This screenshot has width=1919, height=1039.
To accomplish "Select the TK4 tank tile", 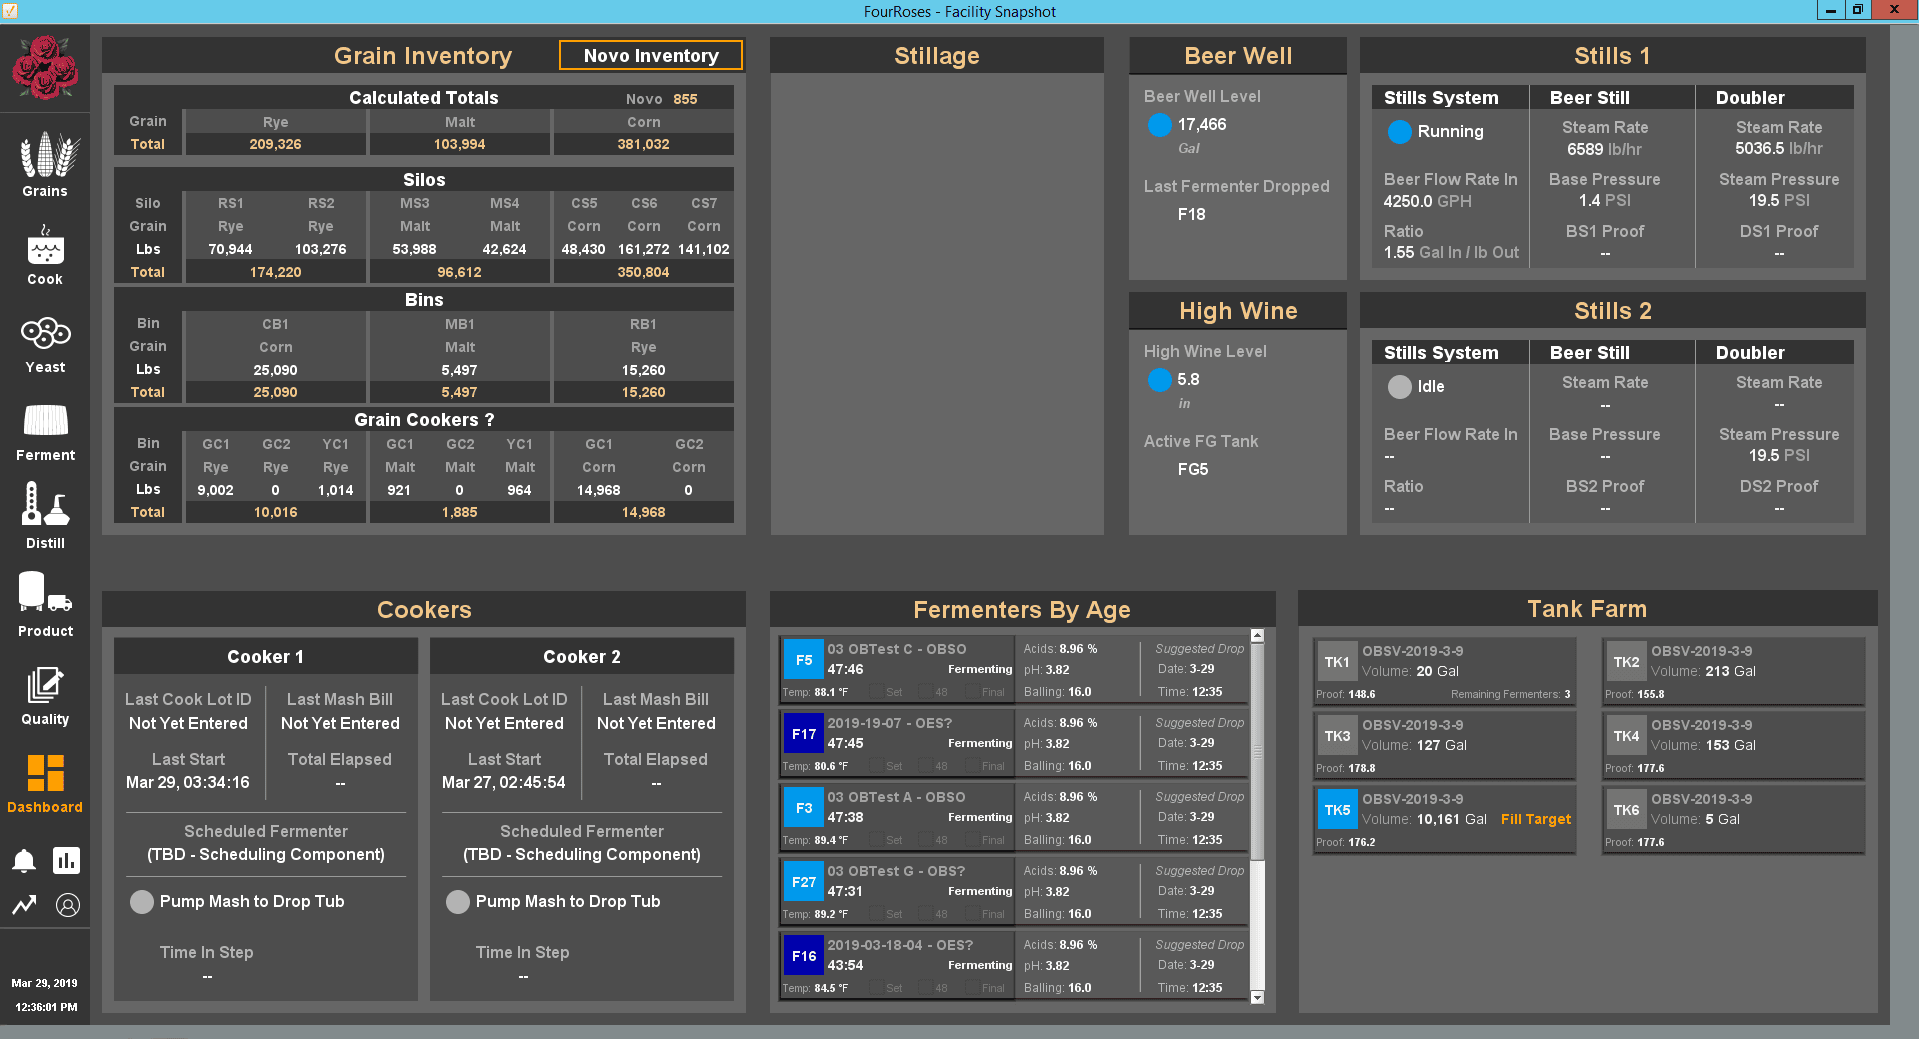I will point(1626,736).
